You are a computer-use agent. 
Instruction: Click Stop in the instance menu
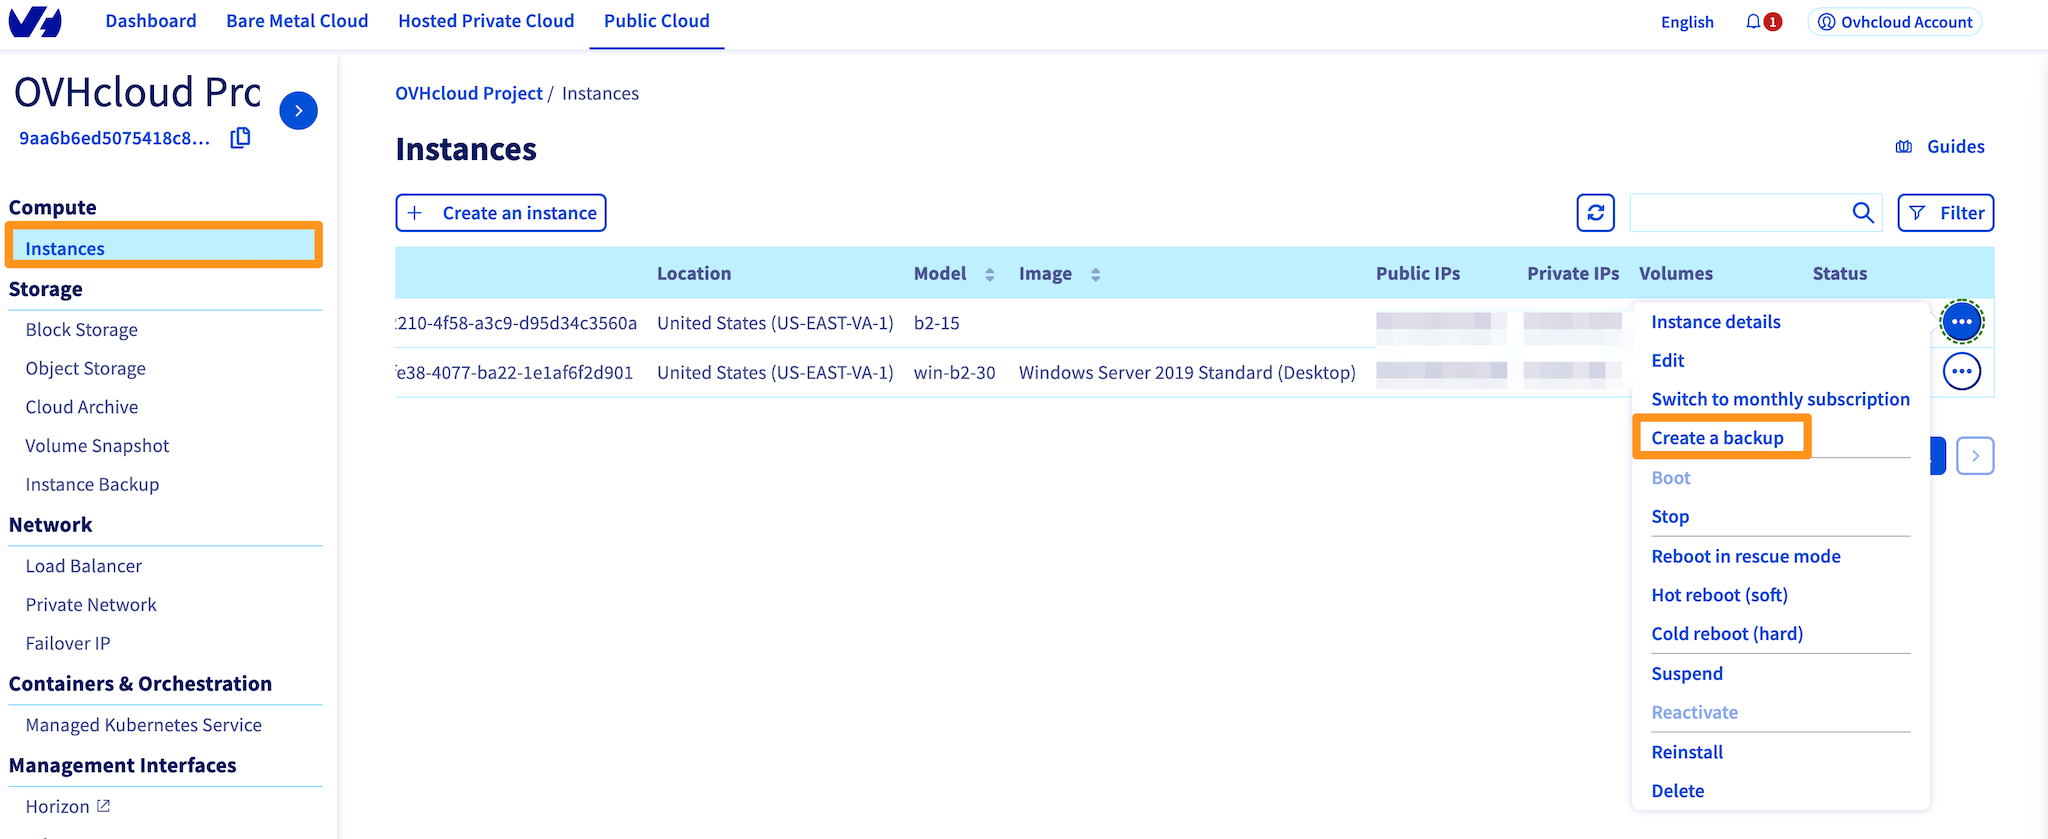point(1670,517)
